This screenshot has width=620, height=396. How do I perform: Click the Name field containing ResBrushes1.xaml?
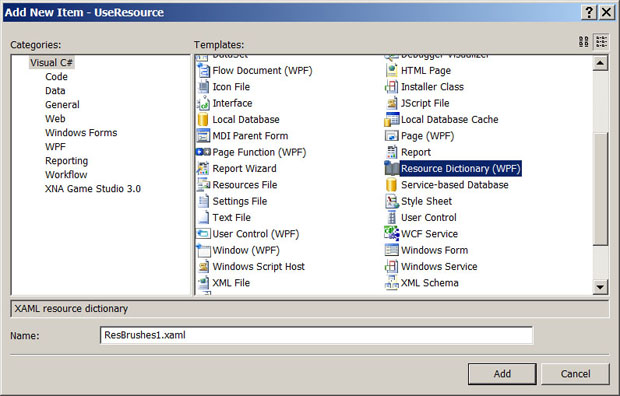point(316,335)
